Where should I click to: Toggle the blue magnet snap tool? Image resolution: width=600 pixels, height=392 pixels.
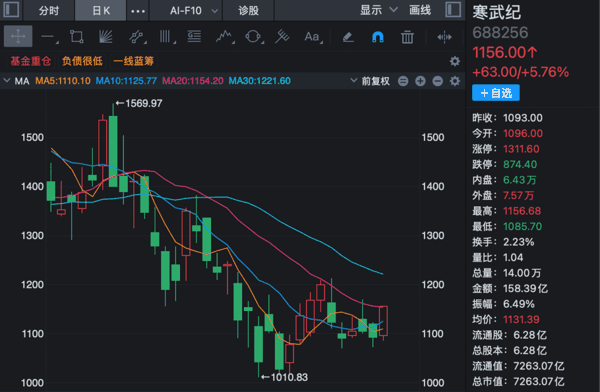pos(378,37)
